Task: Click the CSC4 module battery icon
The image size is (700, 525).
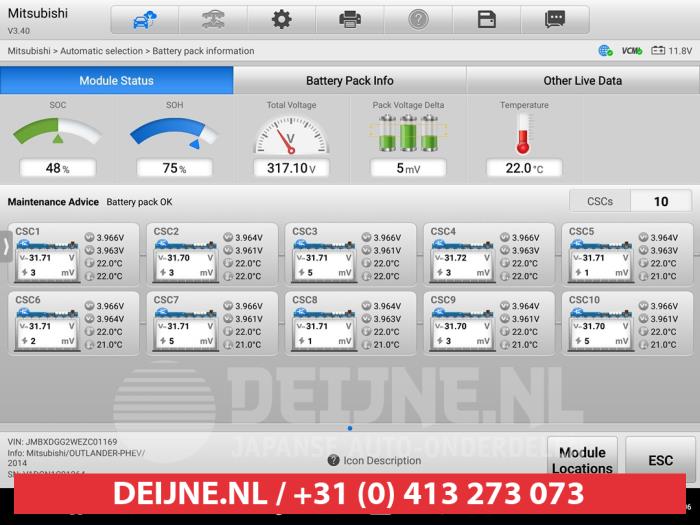Action: [x=462, y=262]
